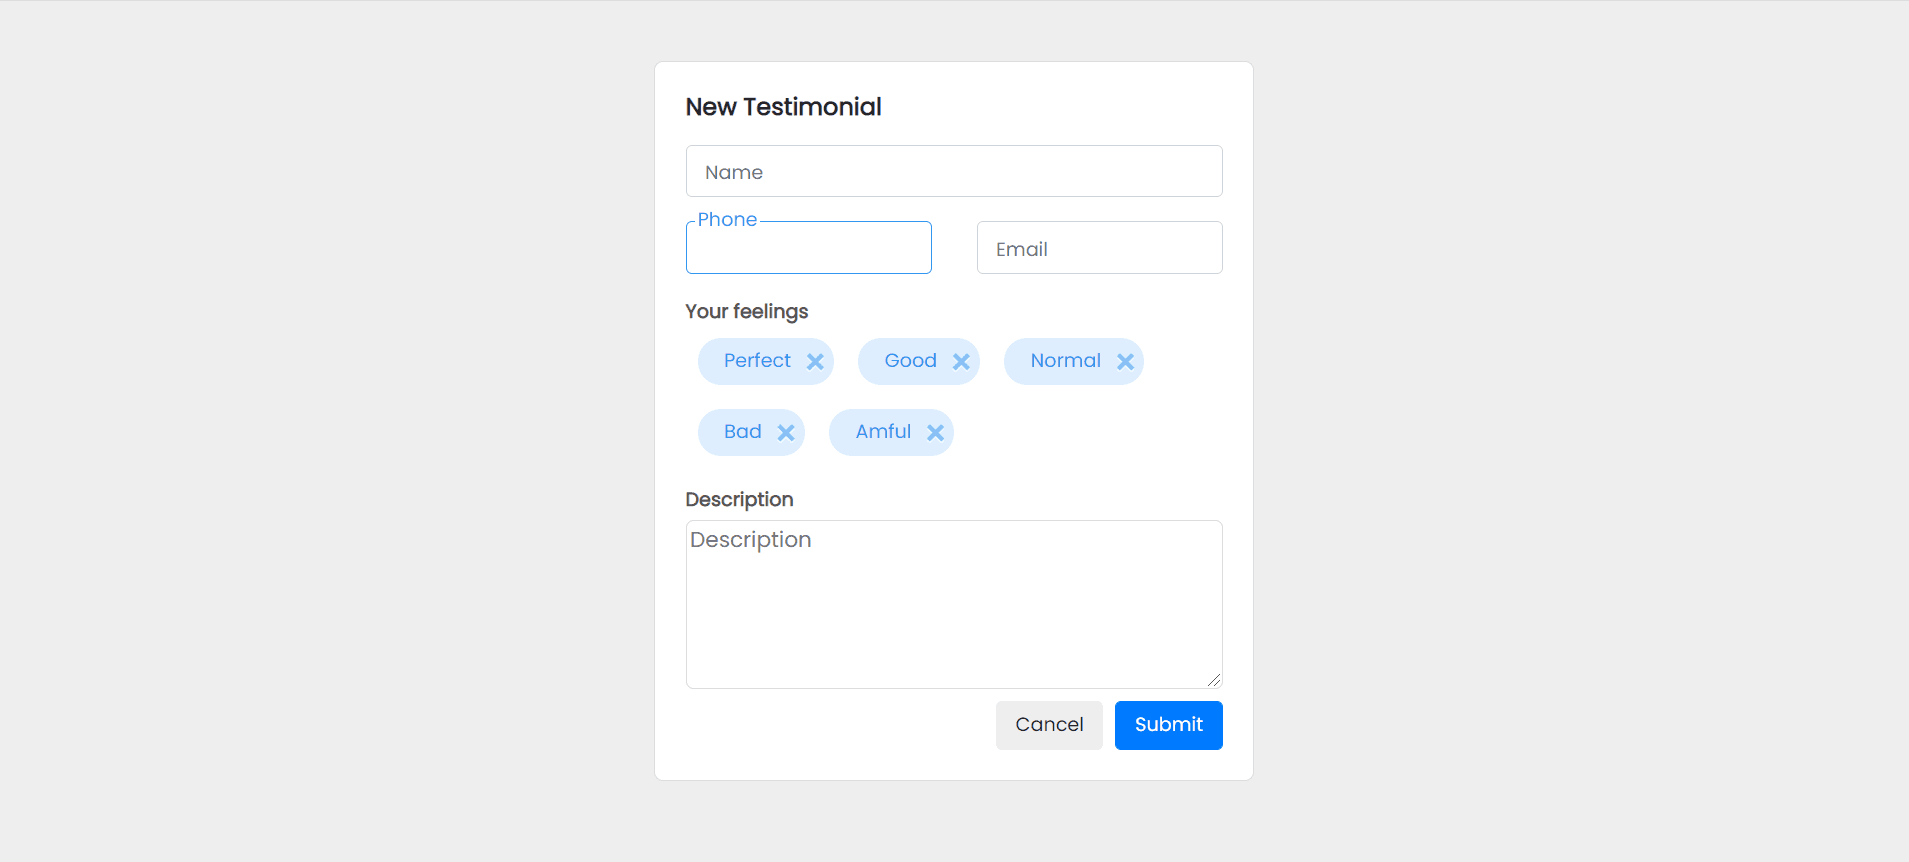Remove the Perfect feeling tag
1909x862 pixels.
[815, 361]
